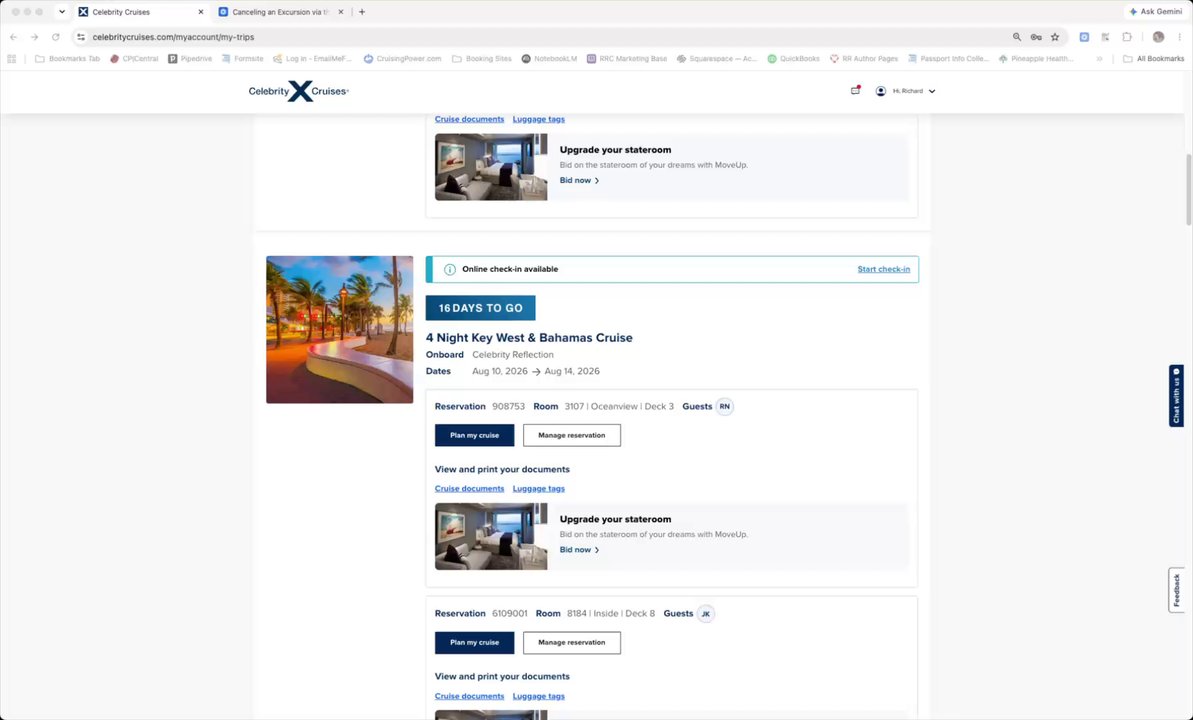Screen dimensions: 1193x720
Task: Click the page vertical scrollbar thumb
Action: (x=1188, y=190)
